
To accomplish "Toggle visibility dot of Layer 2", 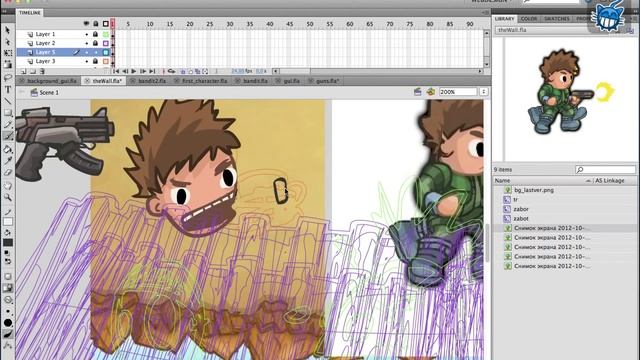I will tap(87, 43).
